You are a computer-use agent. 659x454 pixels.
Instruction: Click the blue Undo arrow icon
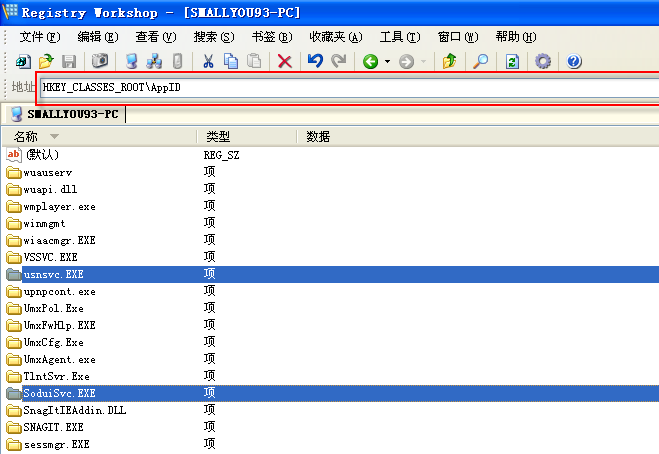click(315, 61)
